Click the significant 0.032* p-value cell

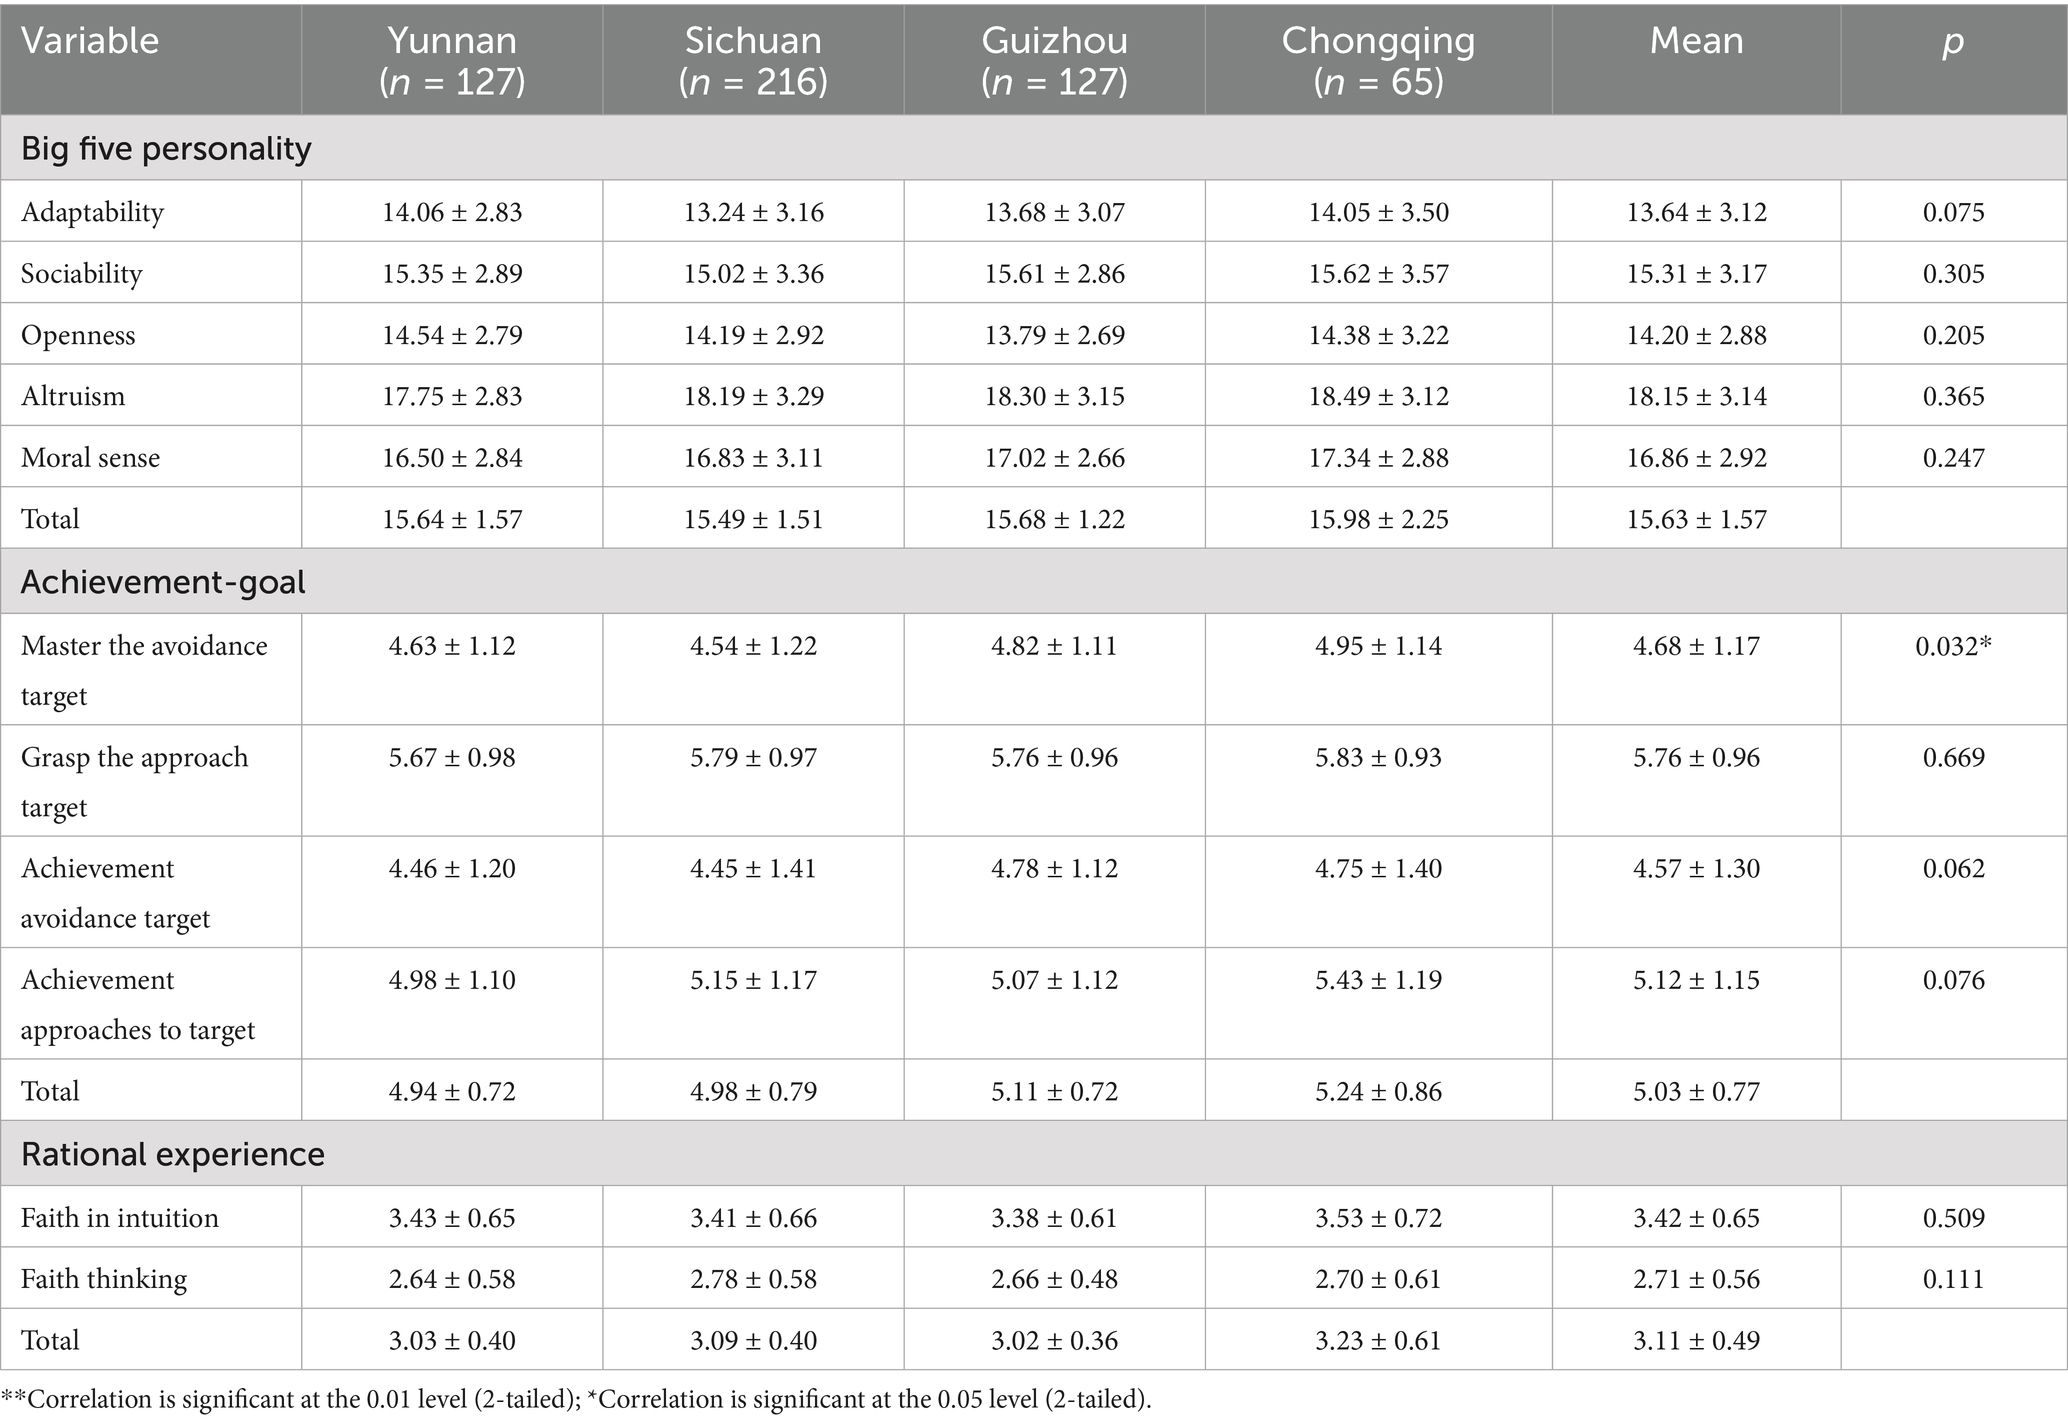[1953, 646]
